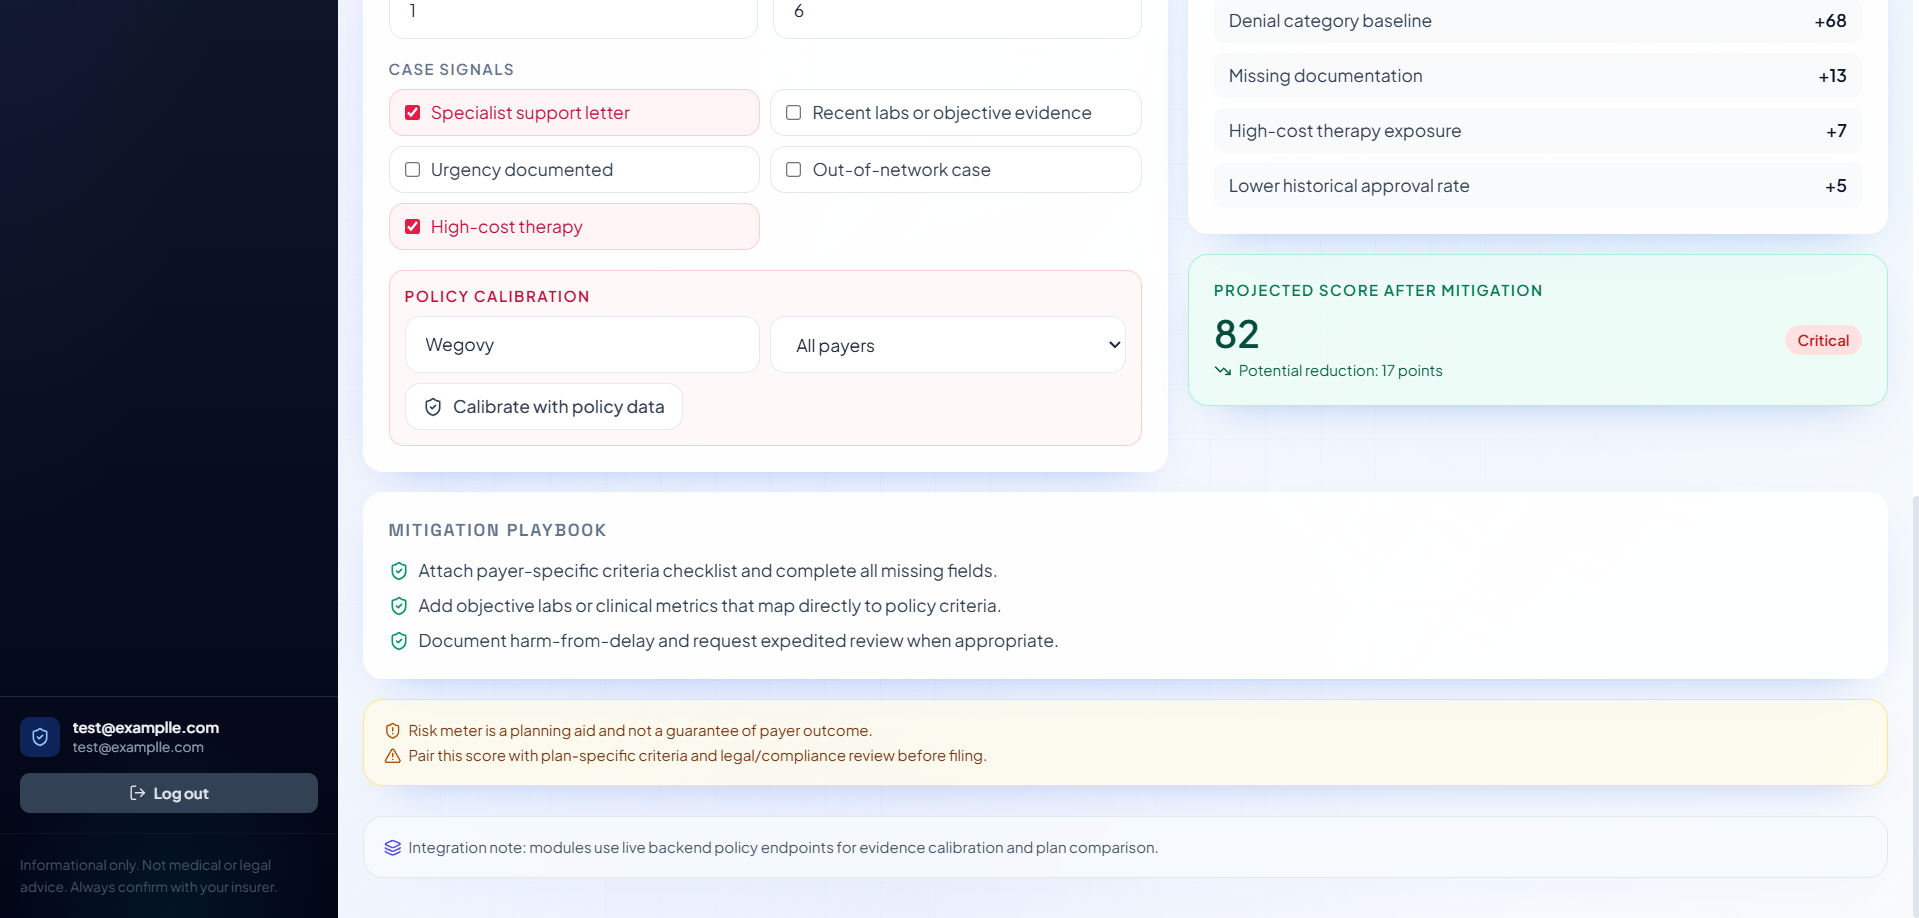Click the MITIGATION PLAYBOOK heading
This screenshot has width=1919, height=918.
(498, 531)
